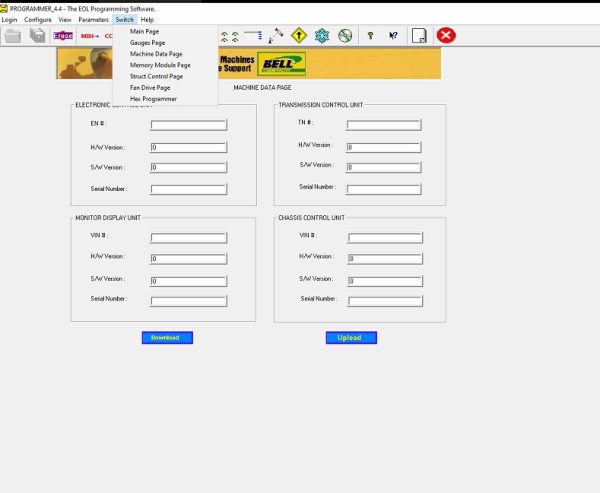Click the TRANSMISSION CONTROL UNIT group label
Image resolution: width=600 pixels, height=493 pixels.
pos(321,105)
